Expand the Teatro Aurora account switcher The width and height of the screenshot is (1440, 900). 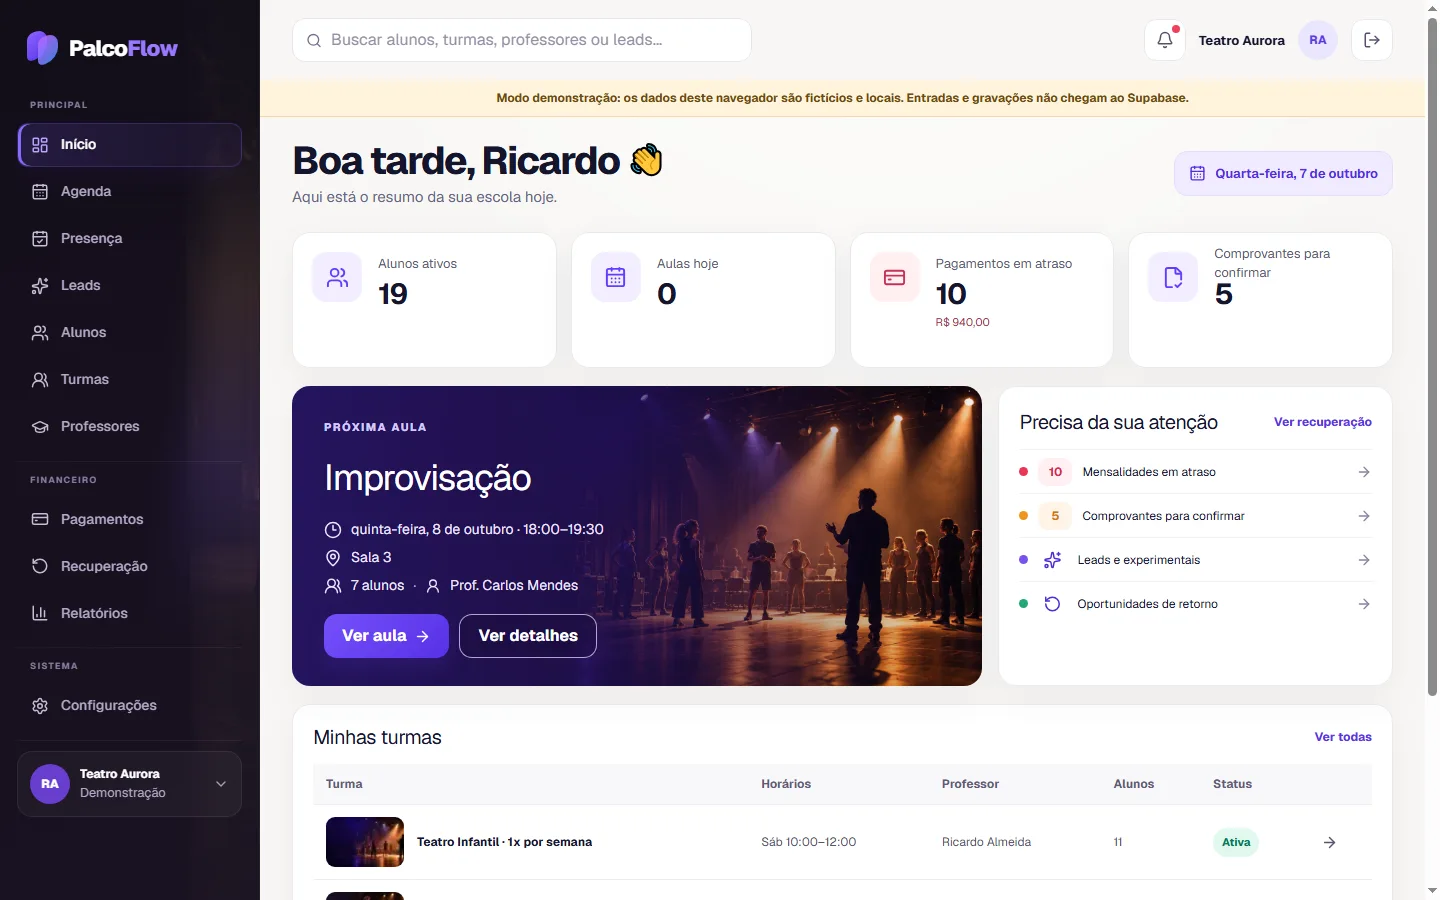(130, 784)
